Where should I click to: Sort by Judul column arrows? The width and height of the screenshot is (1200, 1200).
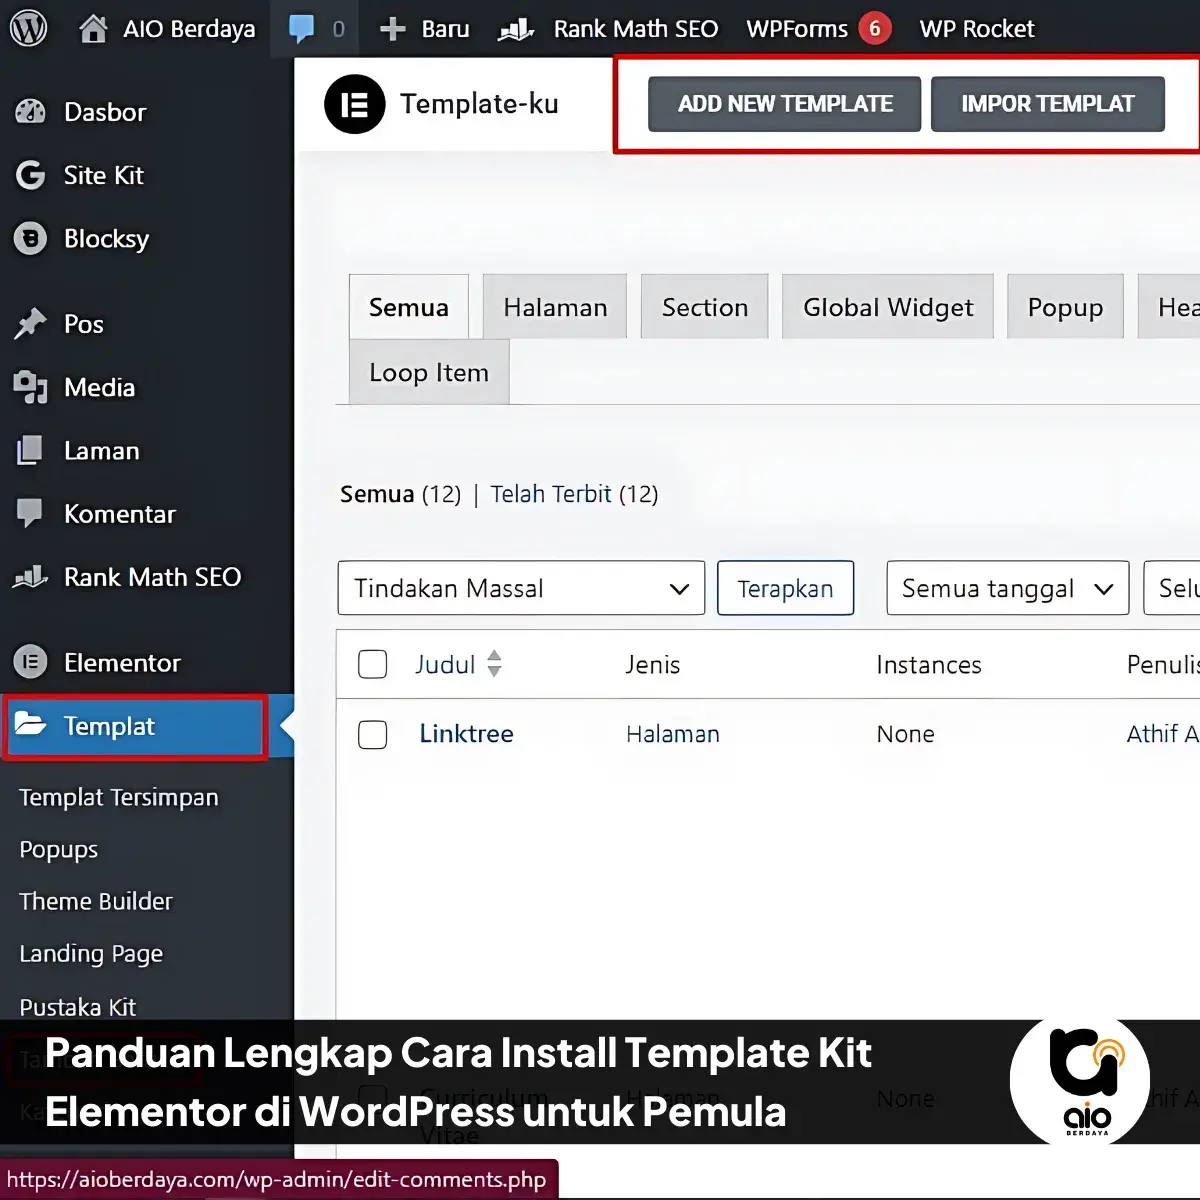494,664
